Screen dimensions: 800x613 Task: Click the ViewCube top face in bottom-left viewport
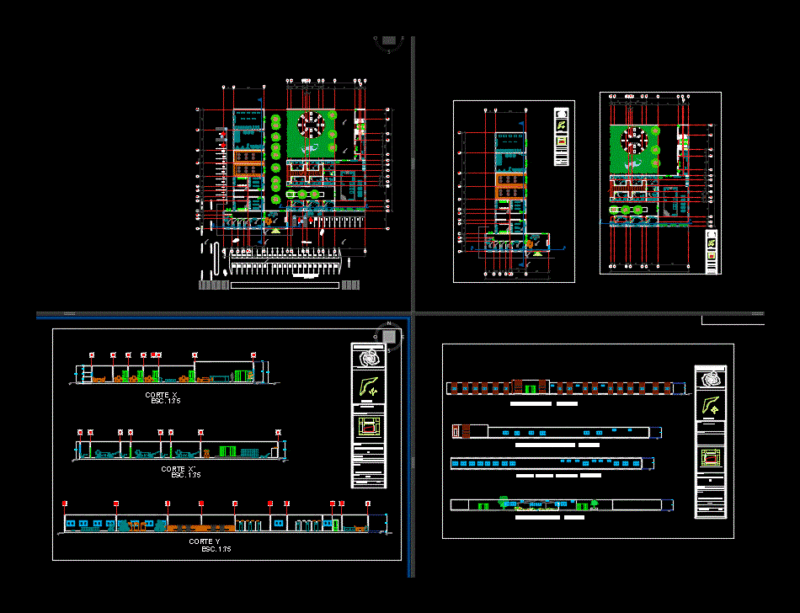[389, 337]
